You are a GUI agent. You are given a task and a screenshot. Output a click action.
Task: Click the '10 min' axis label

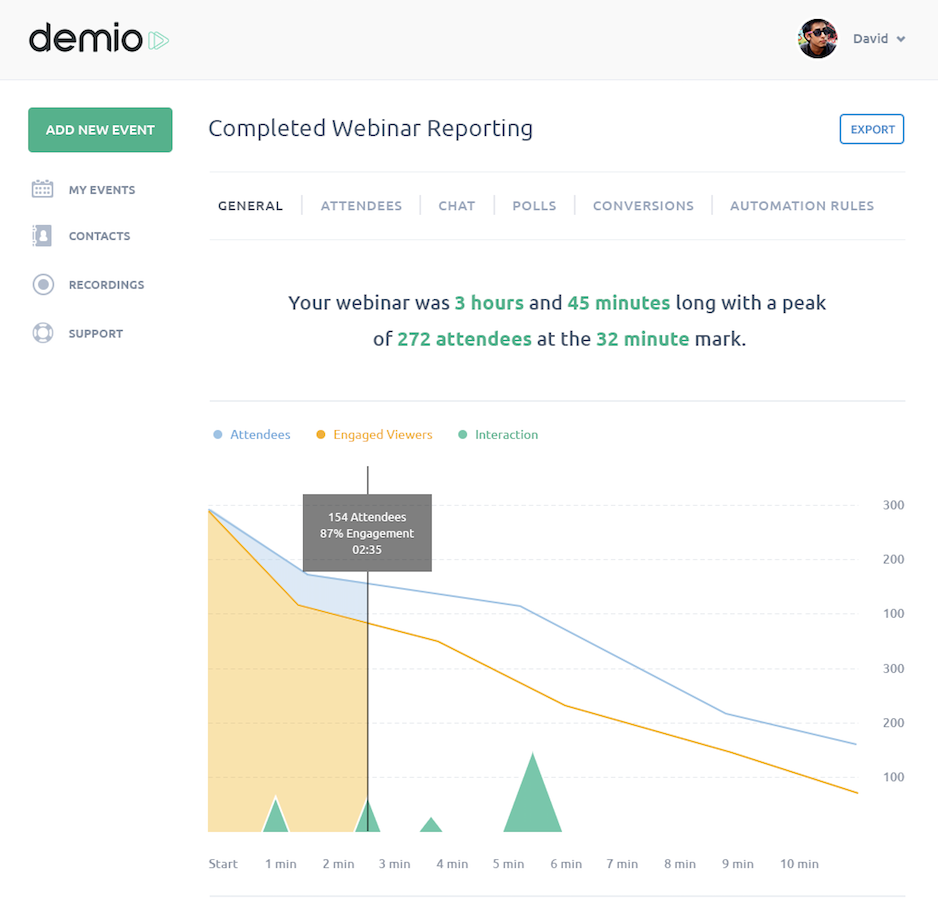(x=799, y=864)
